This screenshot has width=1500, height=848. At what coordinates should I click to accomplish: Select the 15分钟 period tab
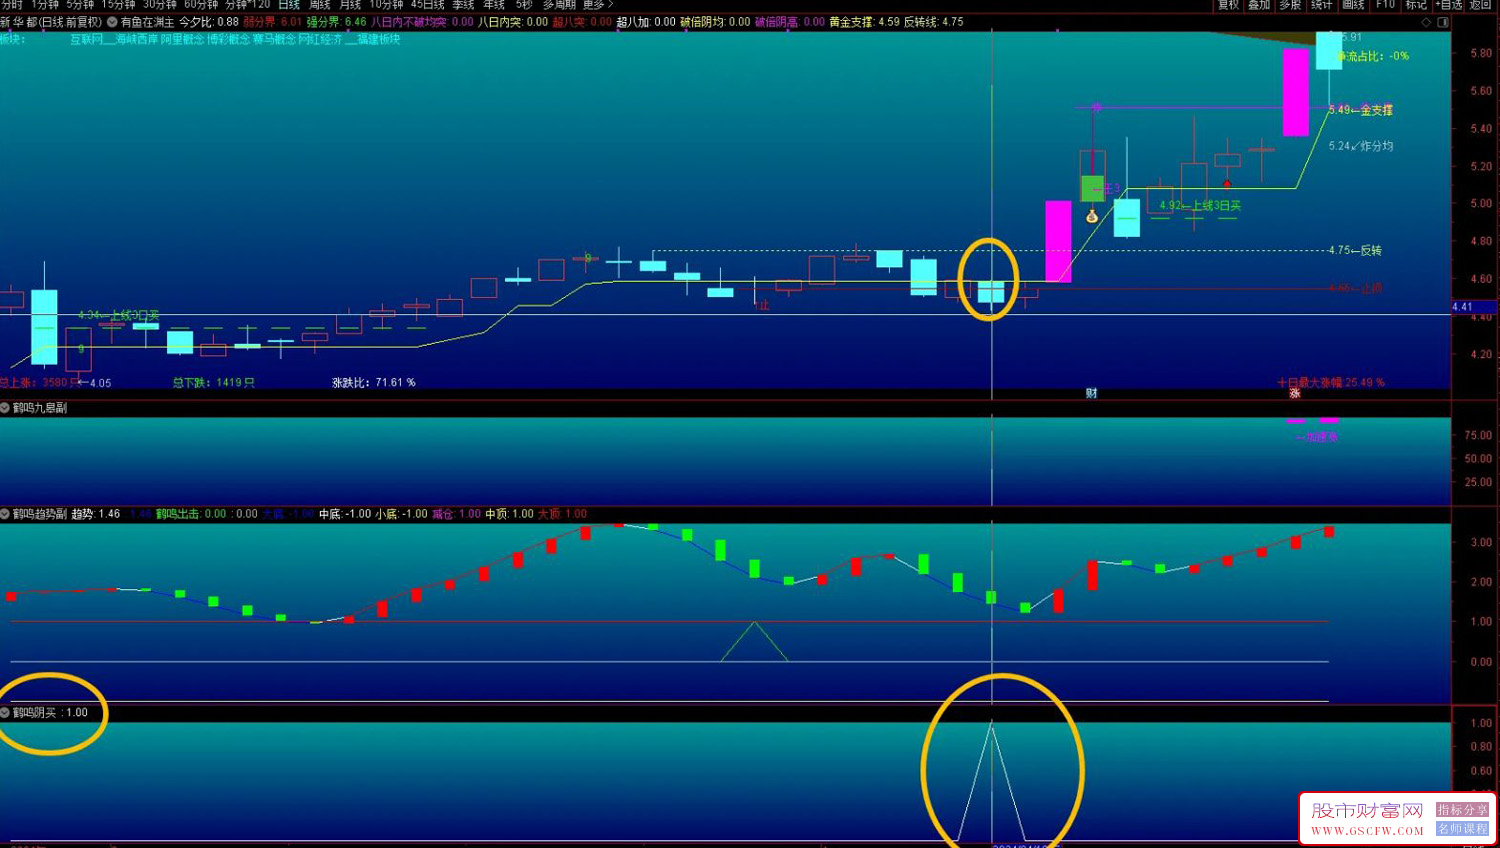coord(118,5)
